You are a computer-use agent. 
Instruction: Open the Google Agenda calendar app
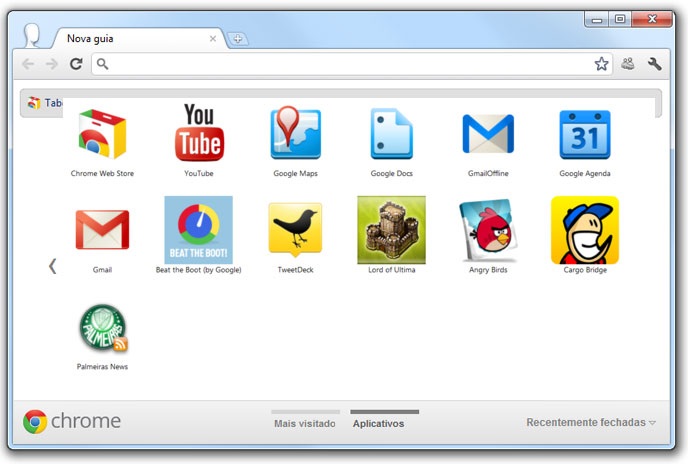coord(584,135)
